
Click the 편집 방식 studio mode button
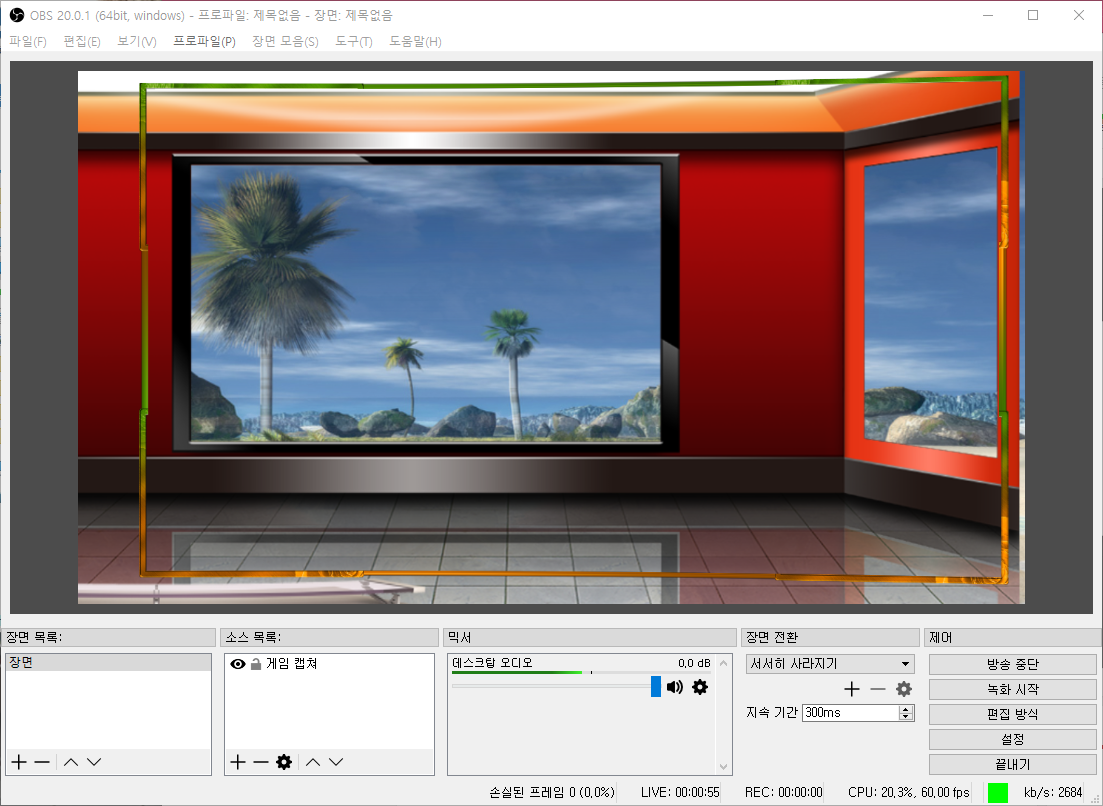(x=1012, y=714)
